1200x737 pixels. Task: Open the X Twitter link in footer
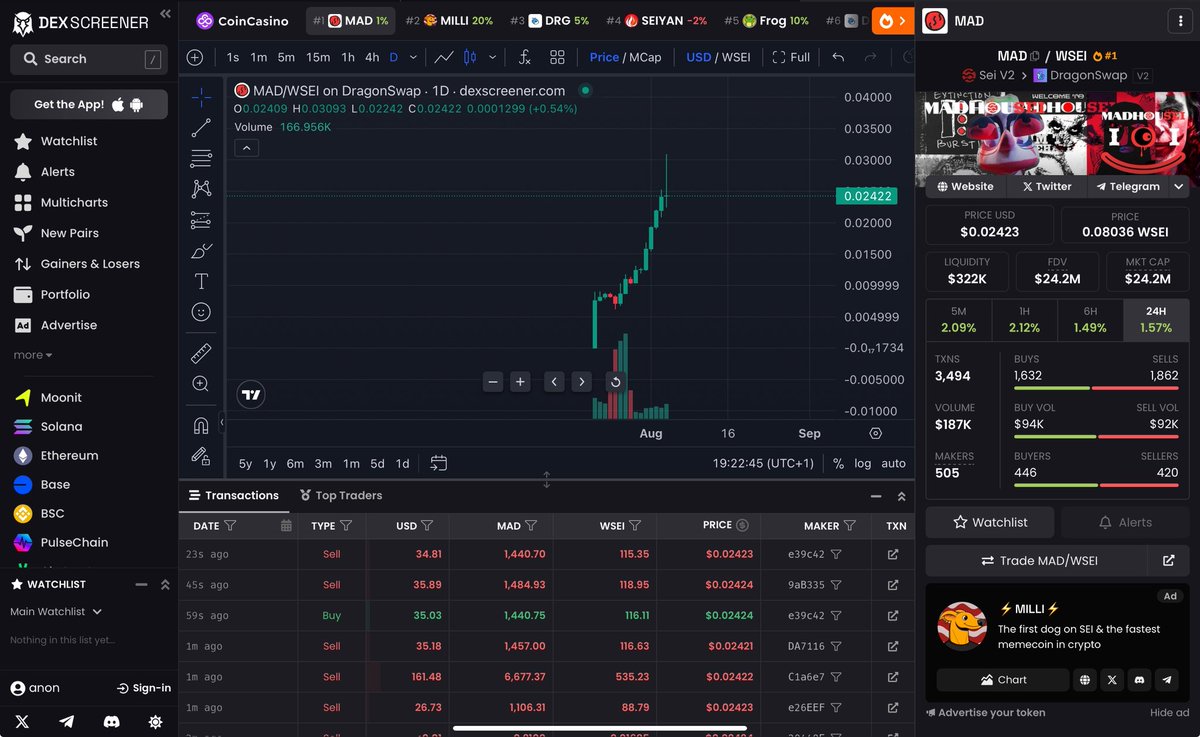tap(22, 721)
